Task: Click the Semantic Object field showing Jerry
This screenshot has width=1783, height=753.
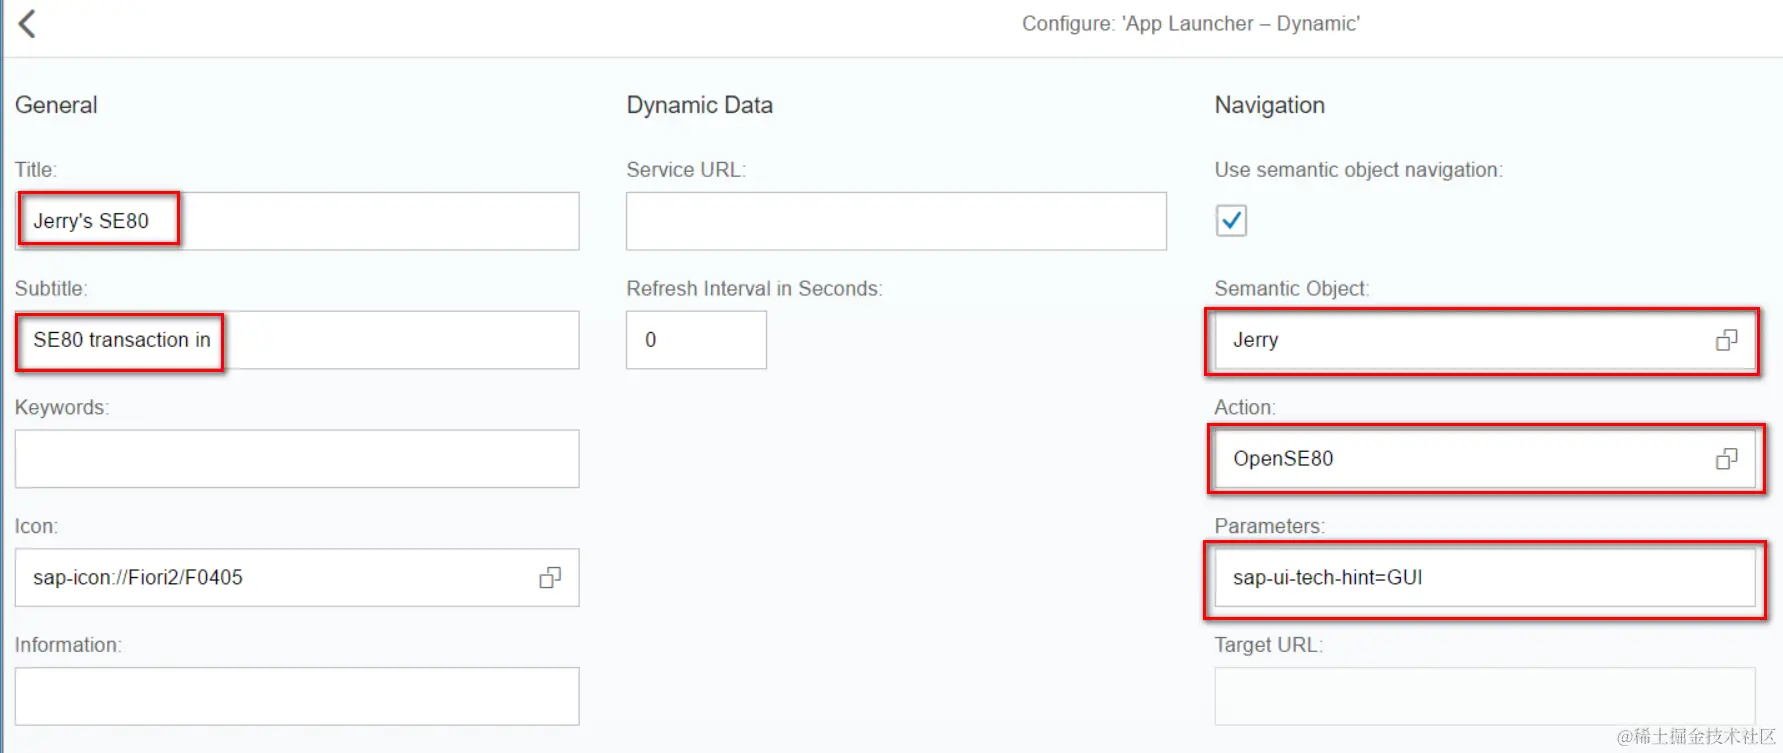Action: coord(1484,340)
